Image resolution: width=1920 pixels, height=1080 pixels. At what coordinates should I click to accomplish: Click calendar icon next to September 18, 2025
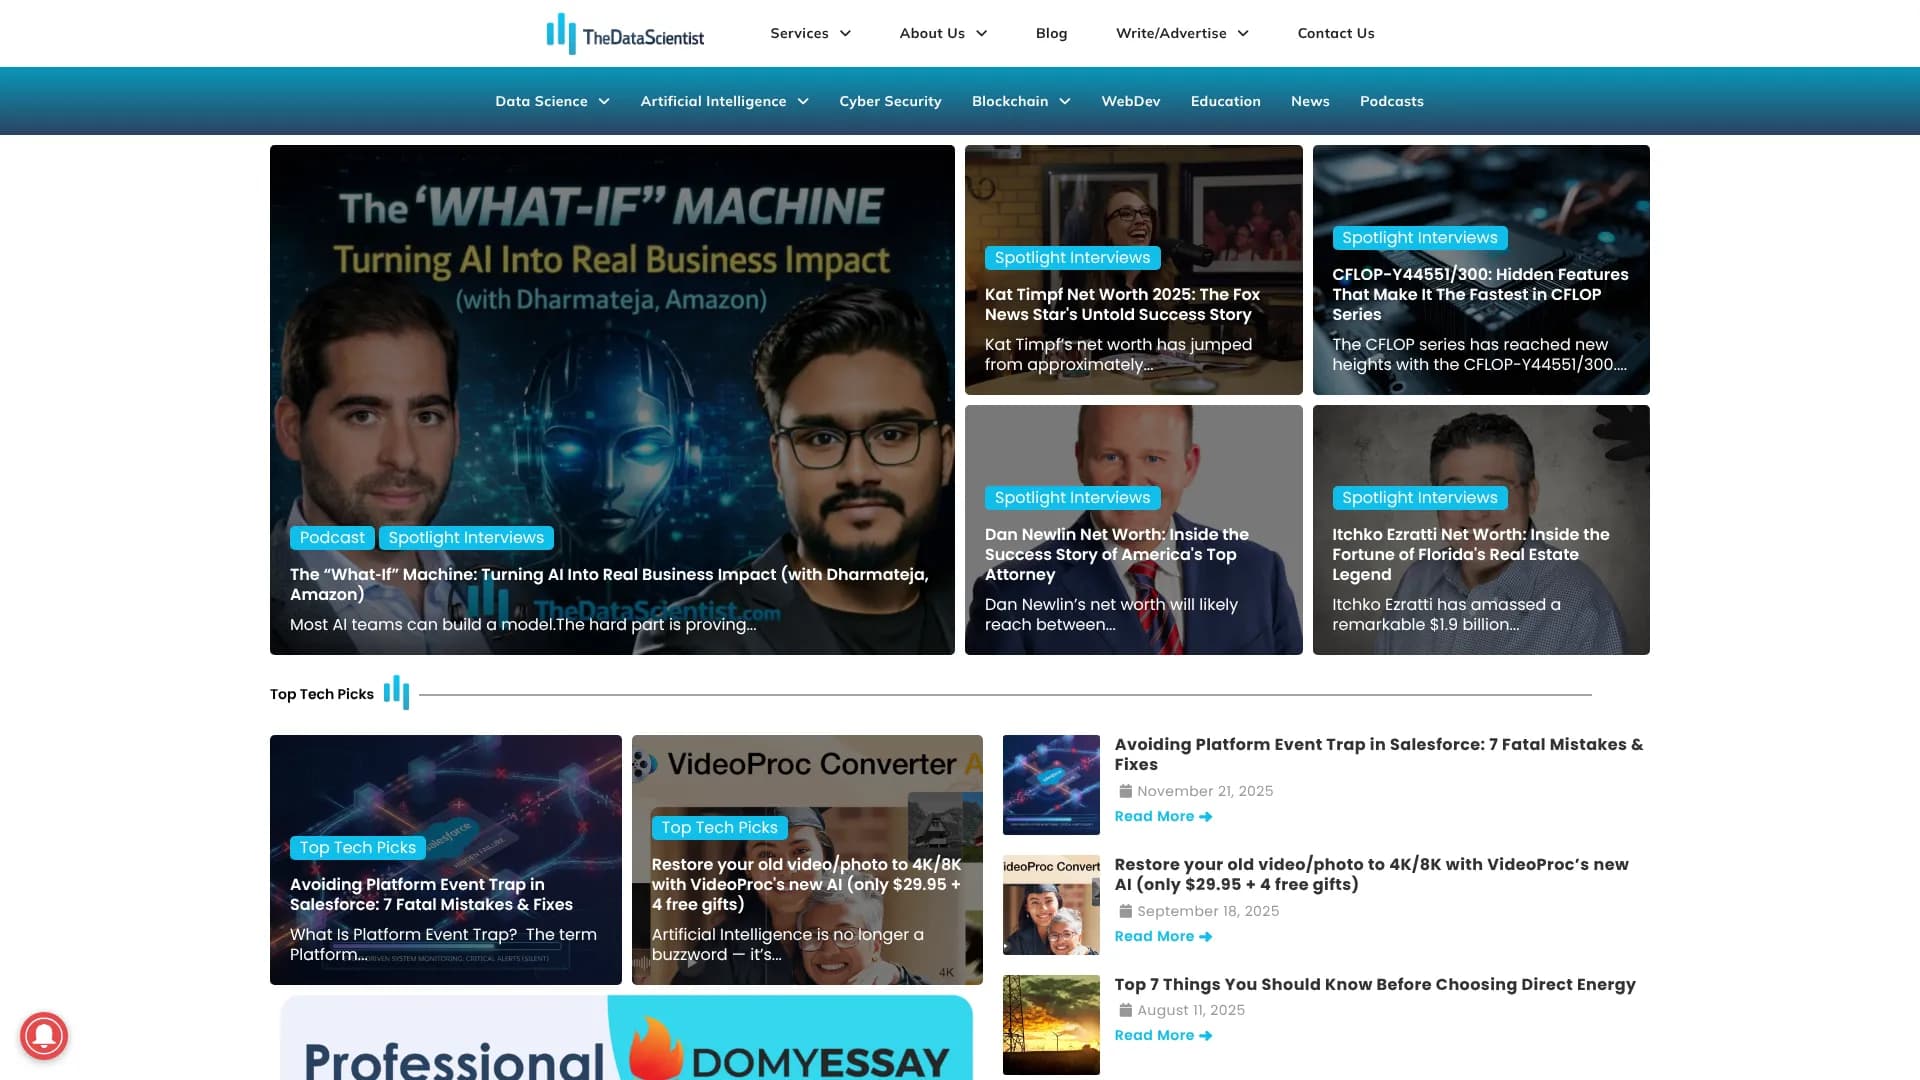1125,911
